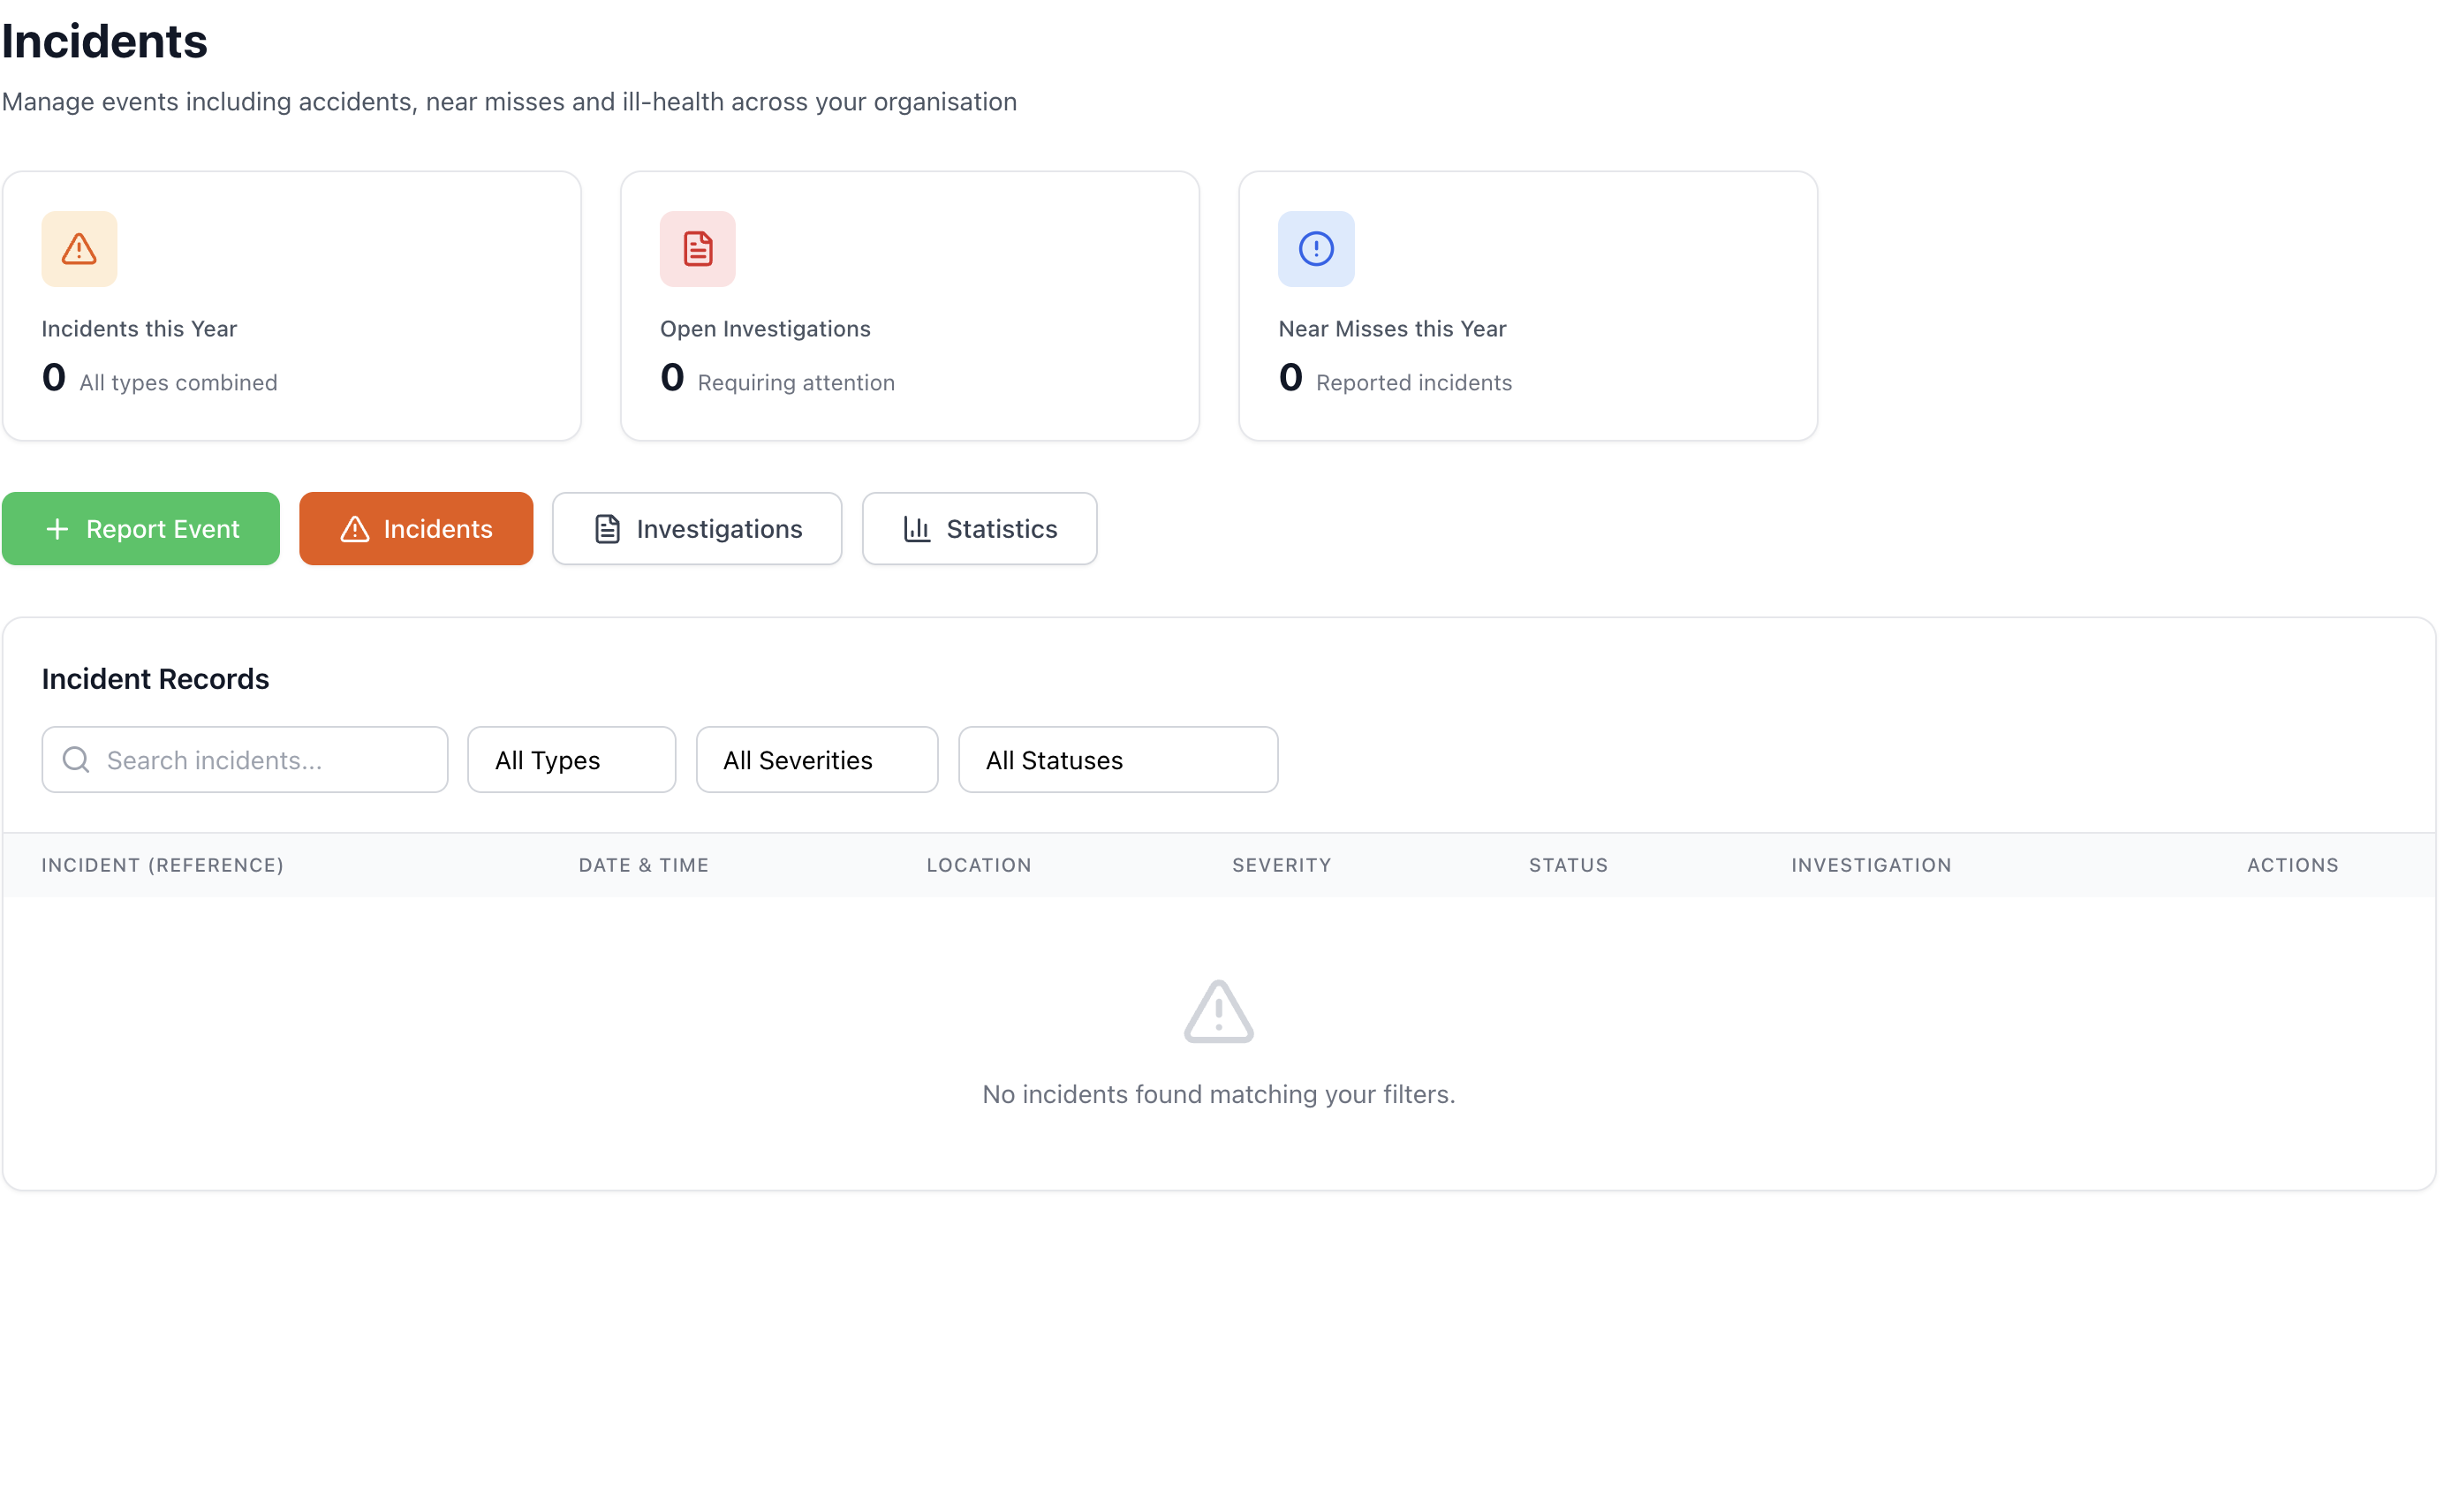Click the Severity column header

point(1281,865)
